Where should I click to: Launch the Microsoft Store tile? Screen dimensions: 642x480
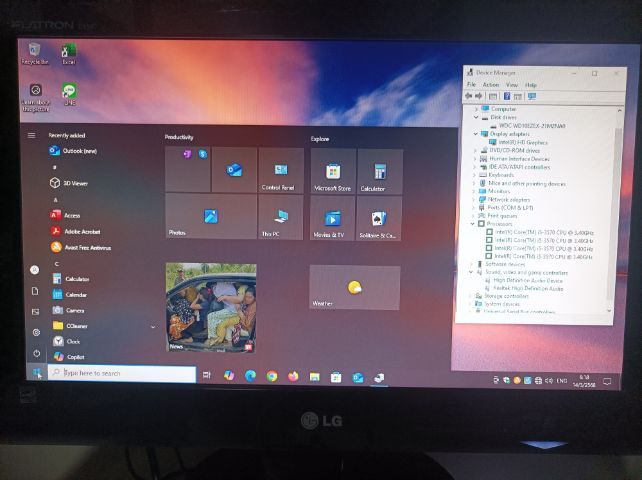(x=332, y=171)
